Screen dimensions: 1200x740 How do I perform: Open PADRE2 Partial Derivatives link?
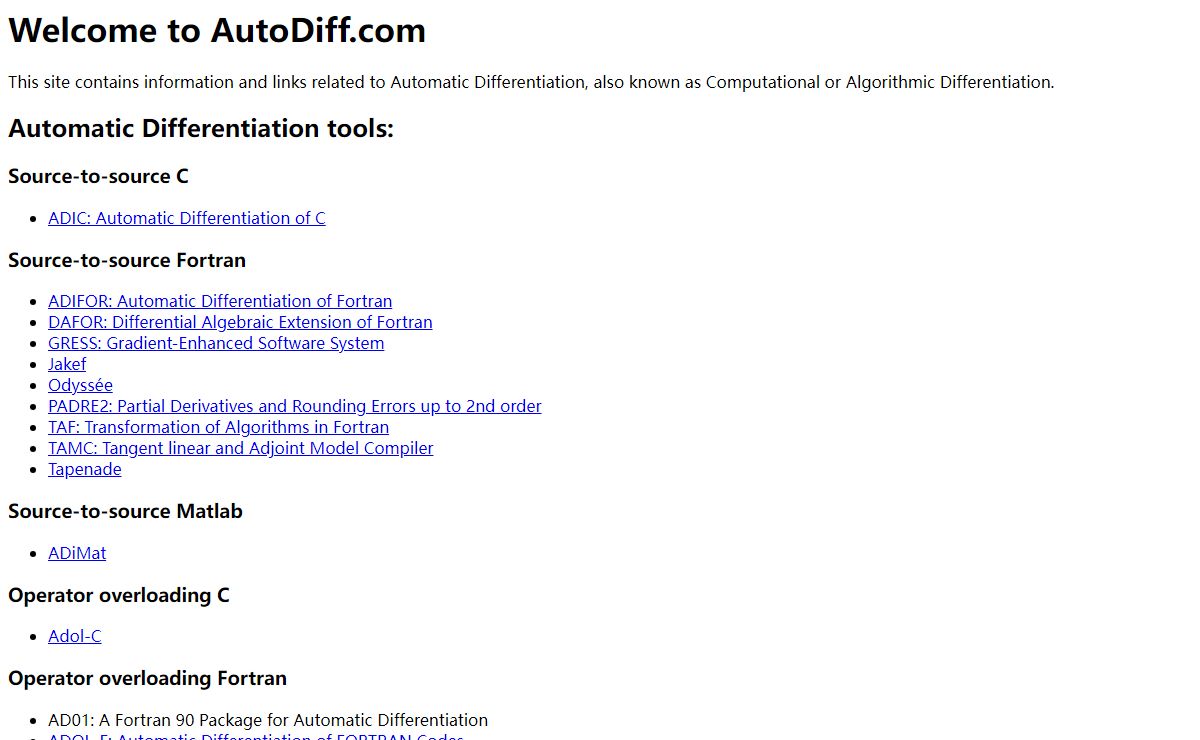(295, 406)
